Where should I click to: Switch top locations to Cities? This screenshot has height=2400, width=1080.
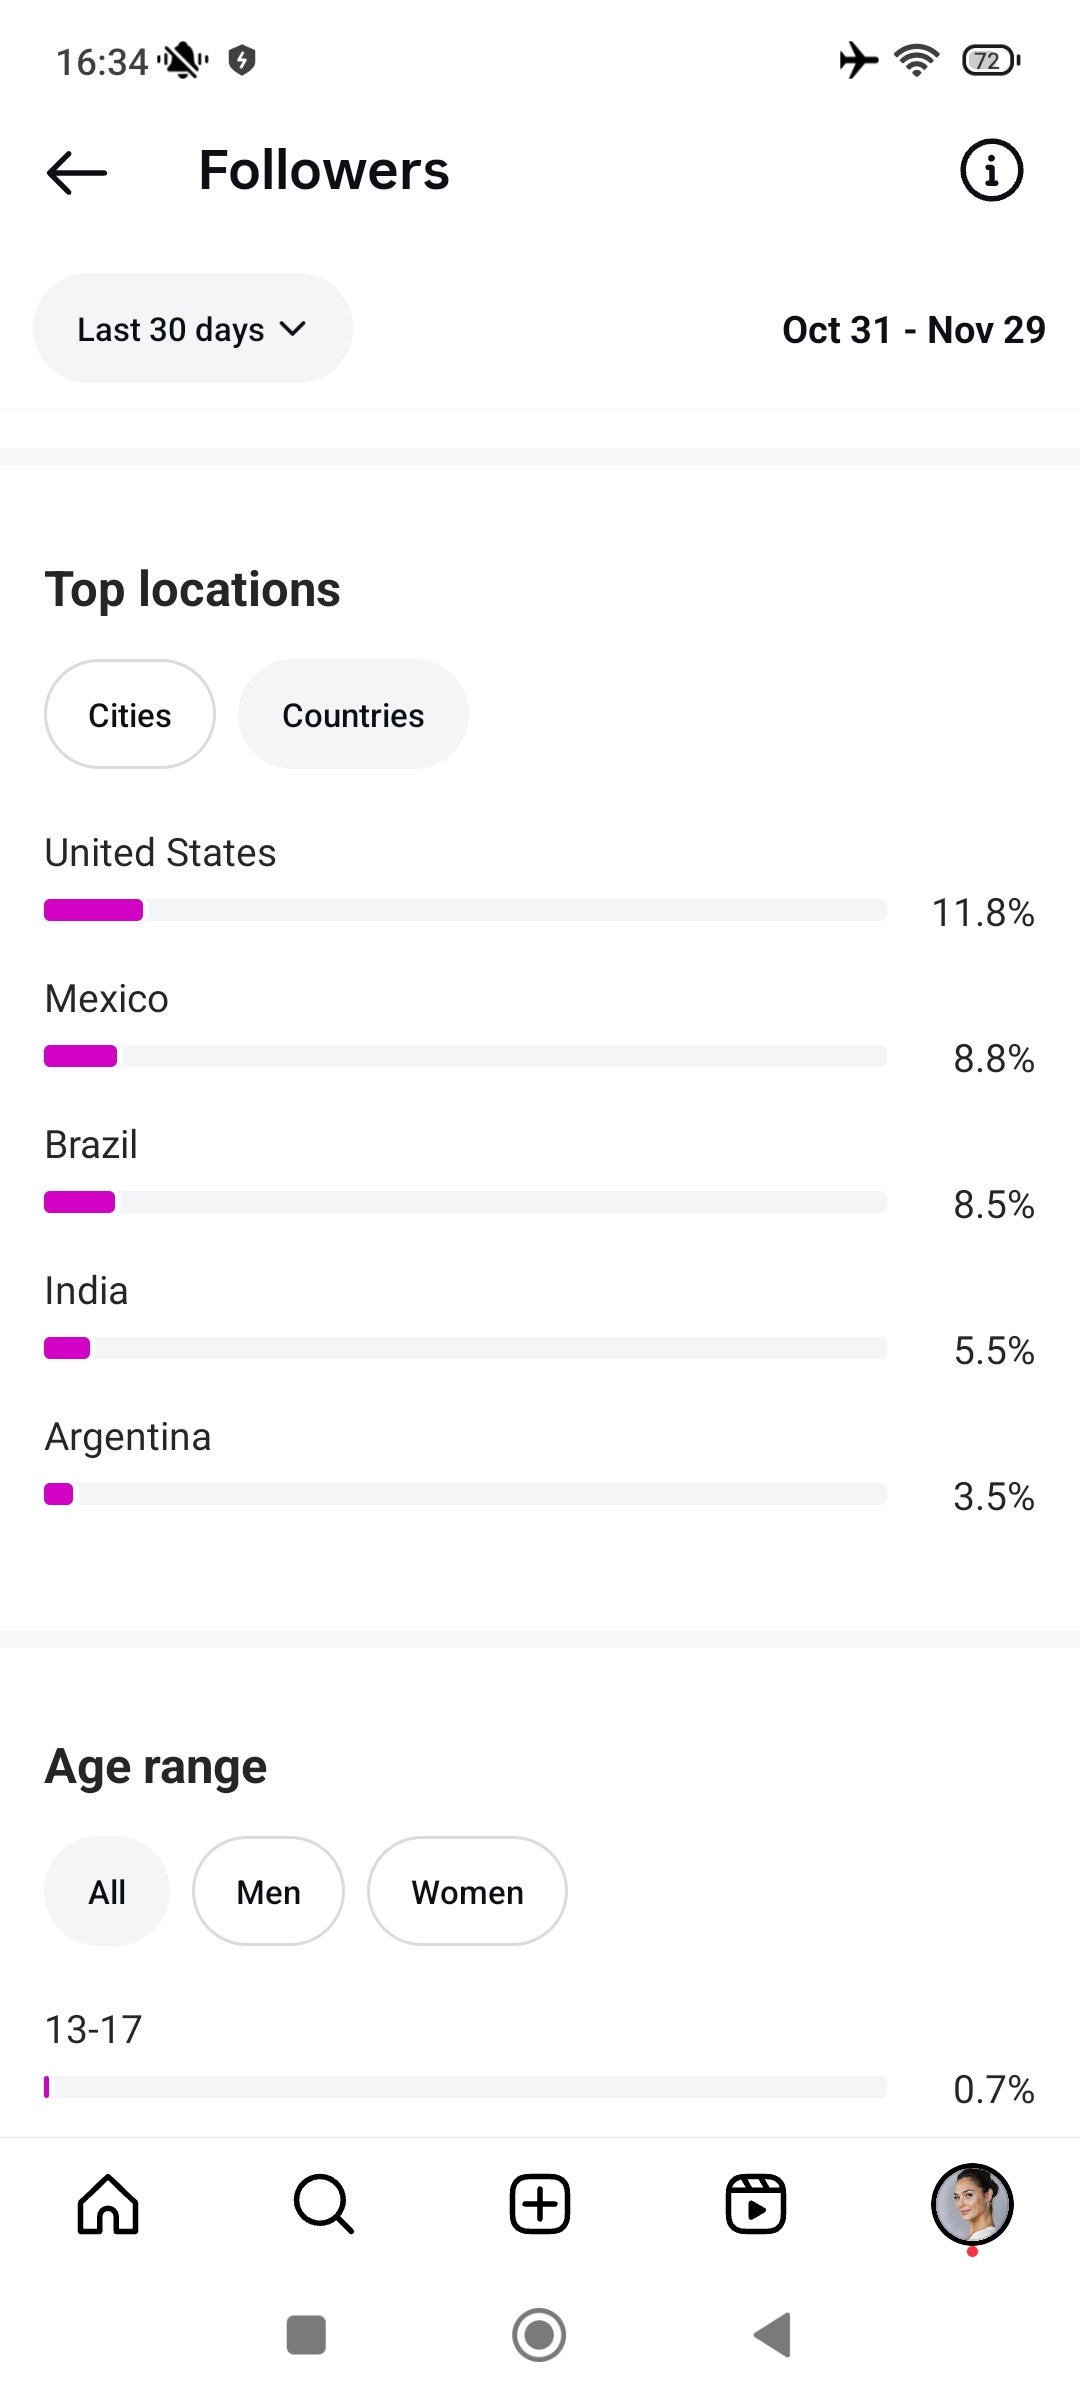[130, 715]
